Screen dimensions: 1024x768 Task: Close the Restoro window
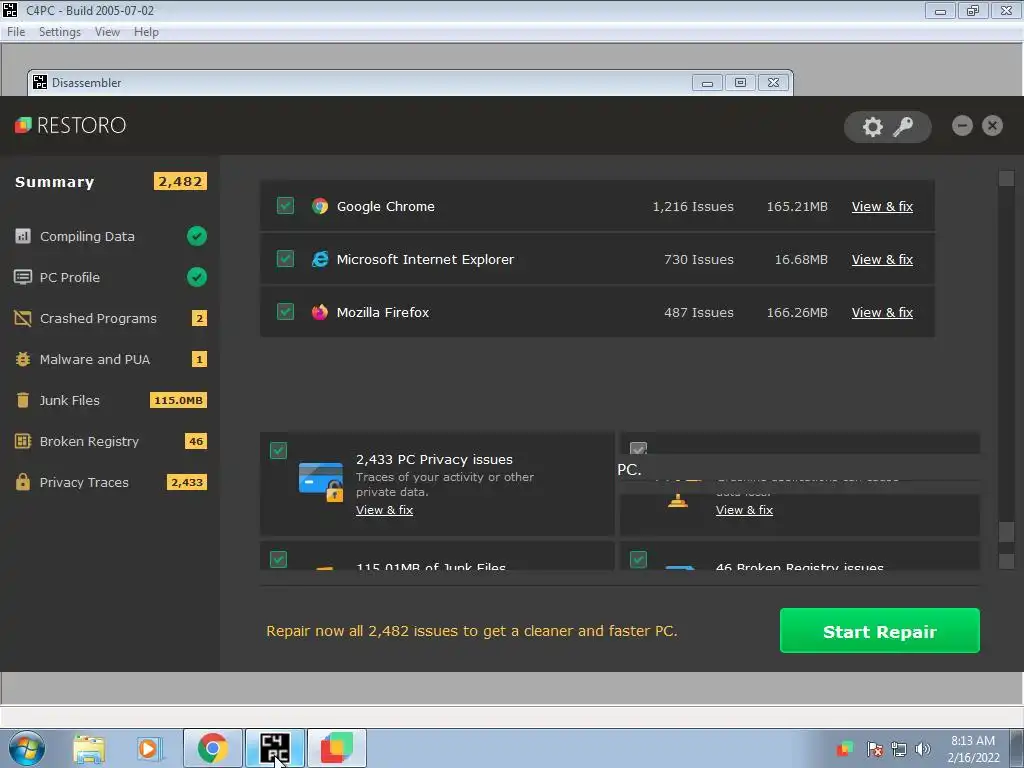click(993, 125)
